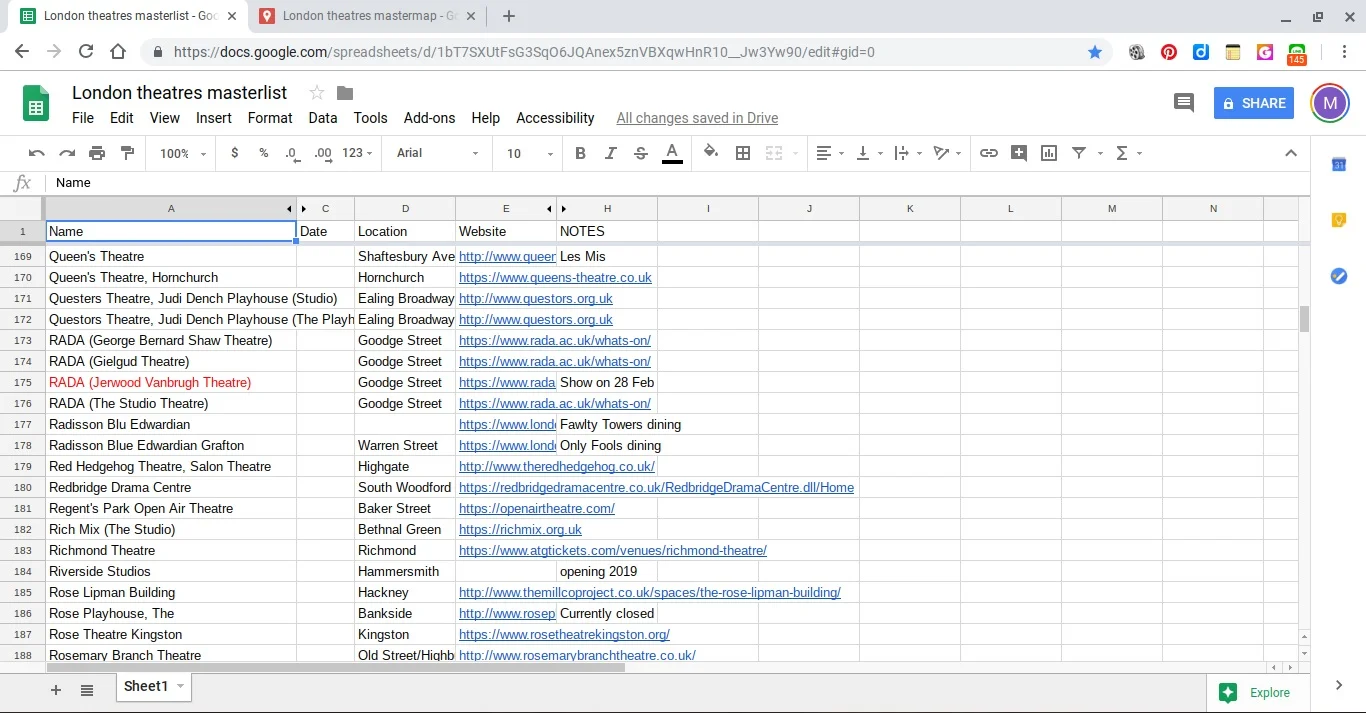Open Google Calendar side panel icon
Image resolution: width=1366 pixels, height=713 pixels.
point(1339,164)
